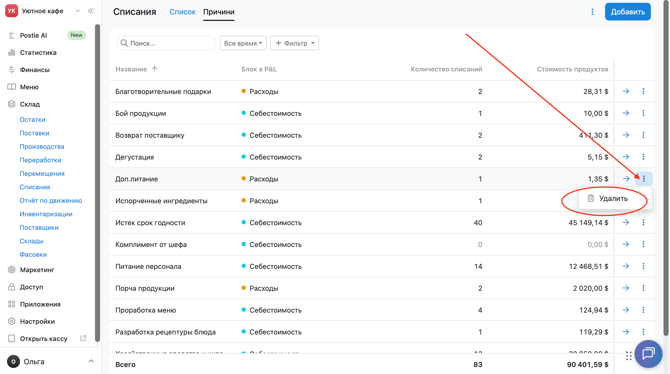Viewport: 670px width, 374px height.
Task: Click the Добавить button
Action: point(628,12)
